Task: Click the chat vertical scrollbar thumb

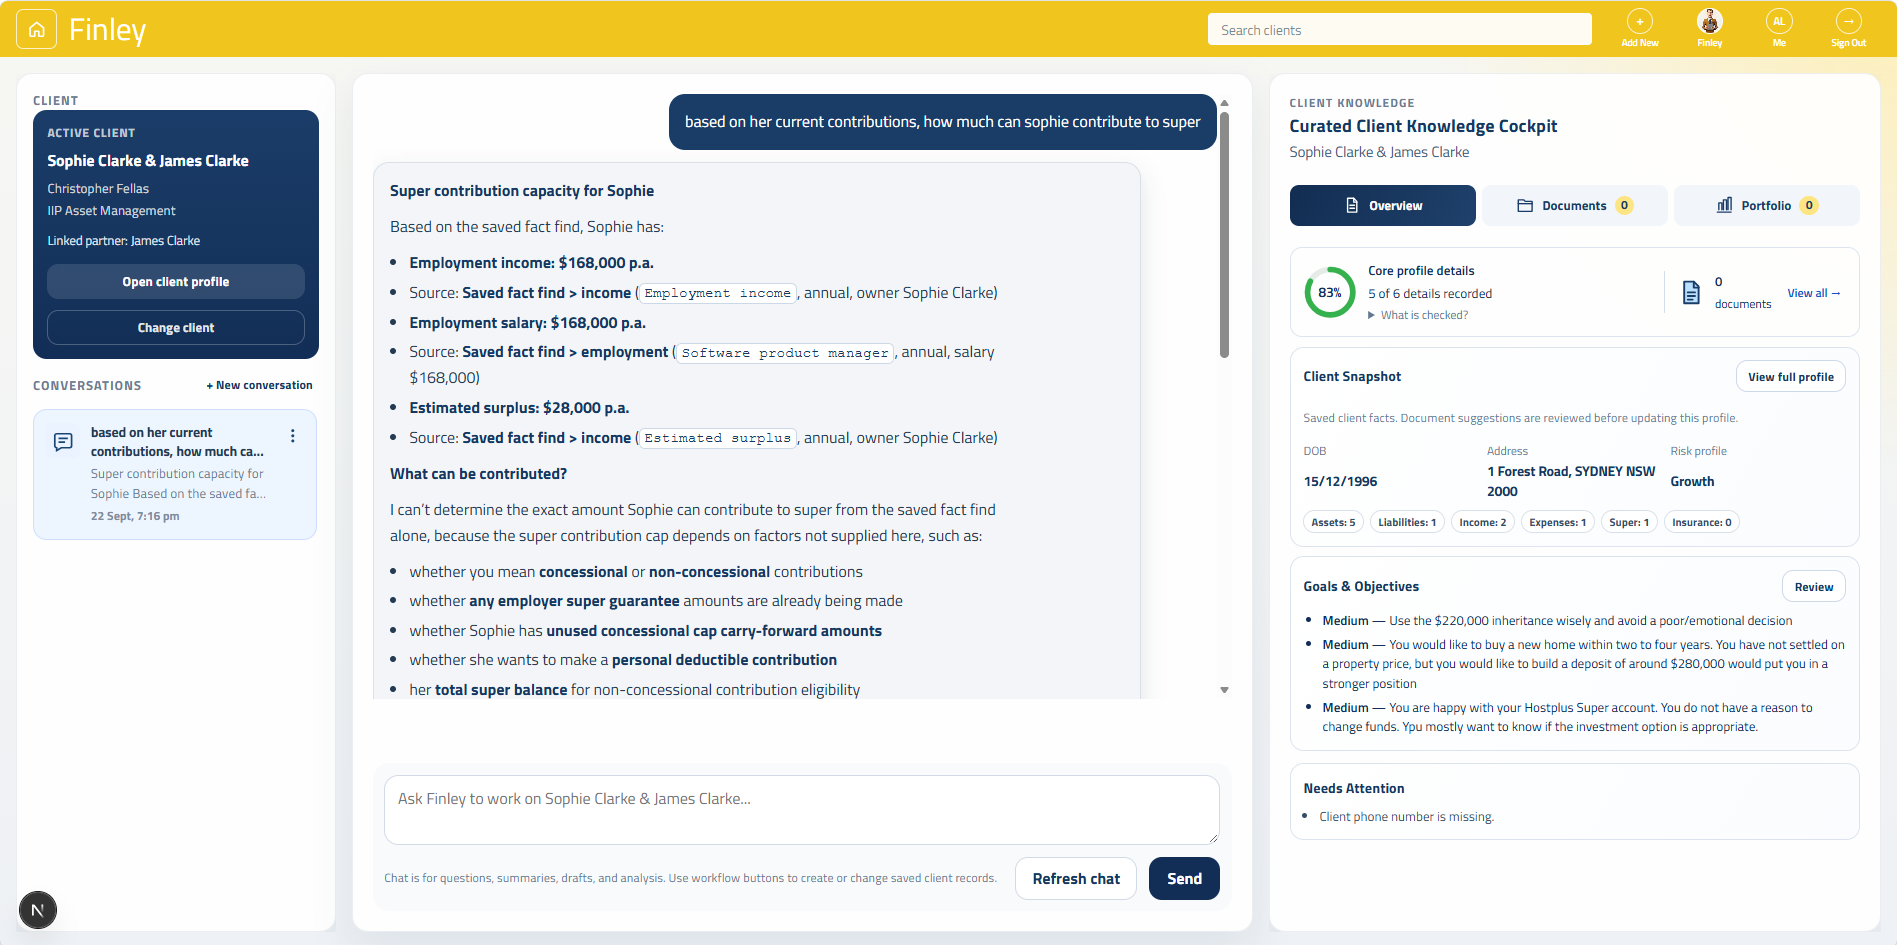Action: point(1224,235)
